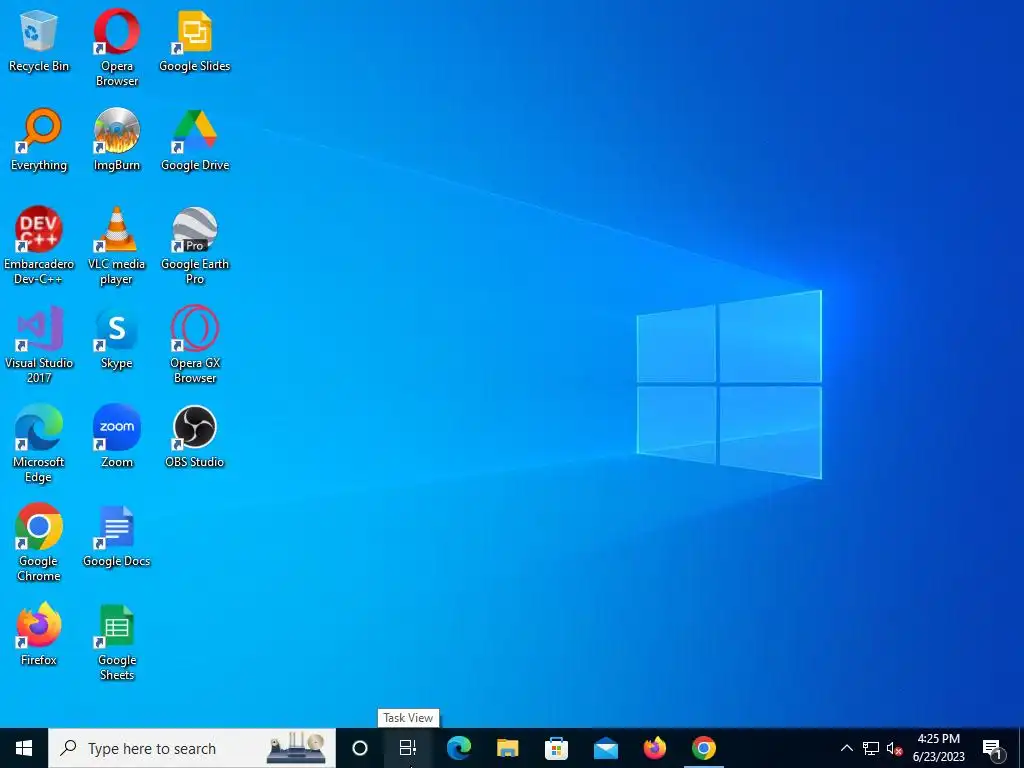Open Microsoft Store from the taskbar

[x=556, y=748]
